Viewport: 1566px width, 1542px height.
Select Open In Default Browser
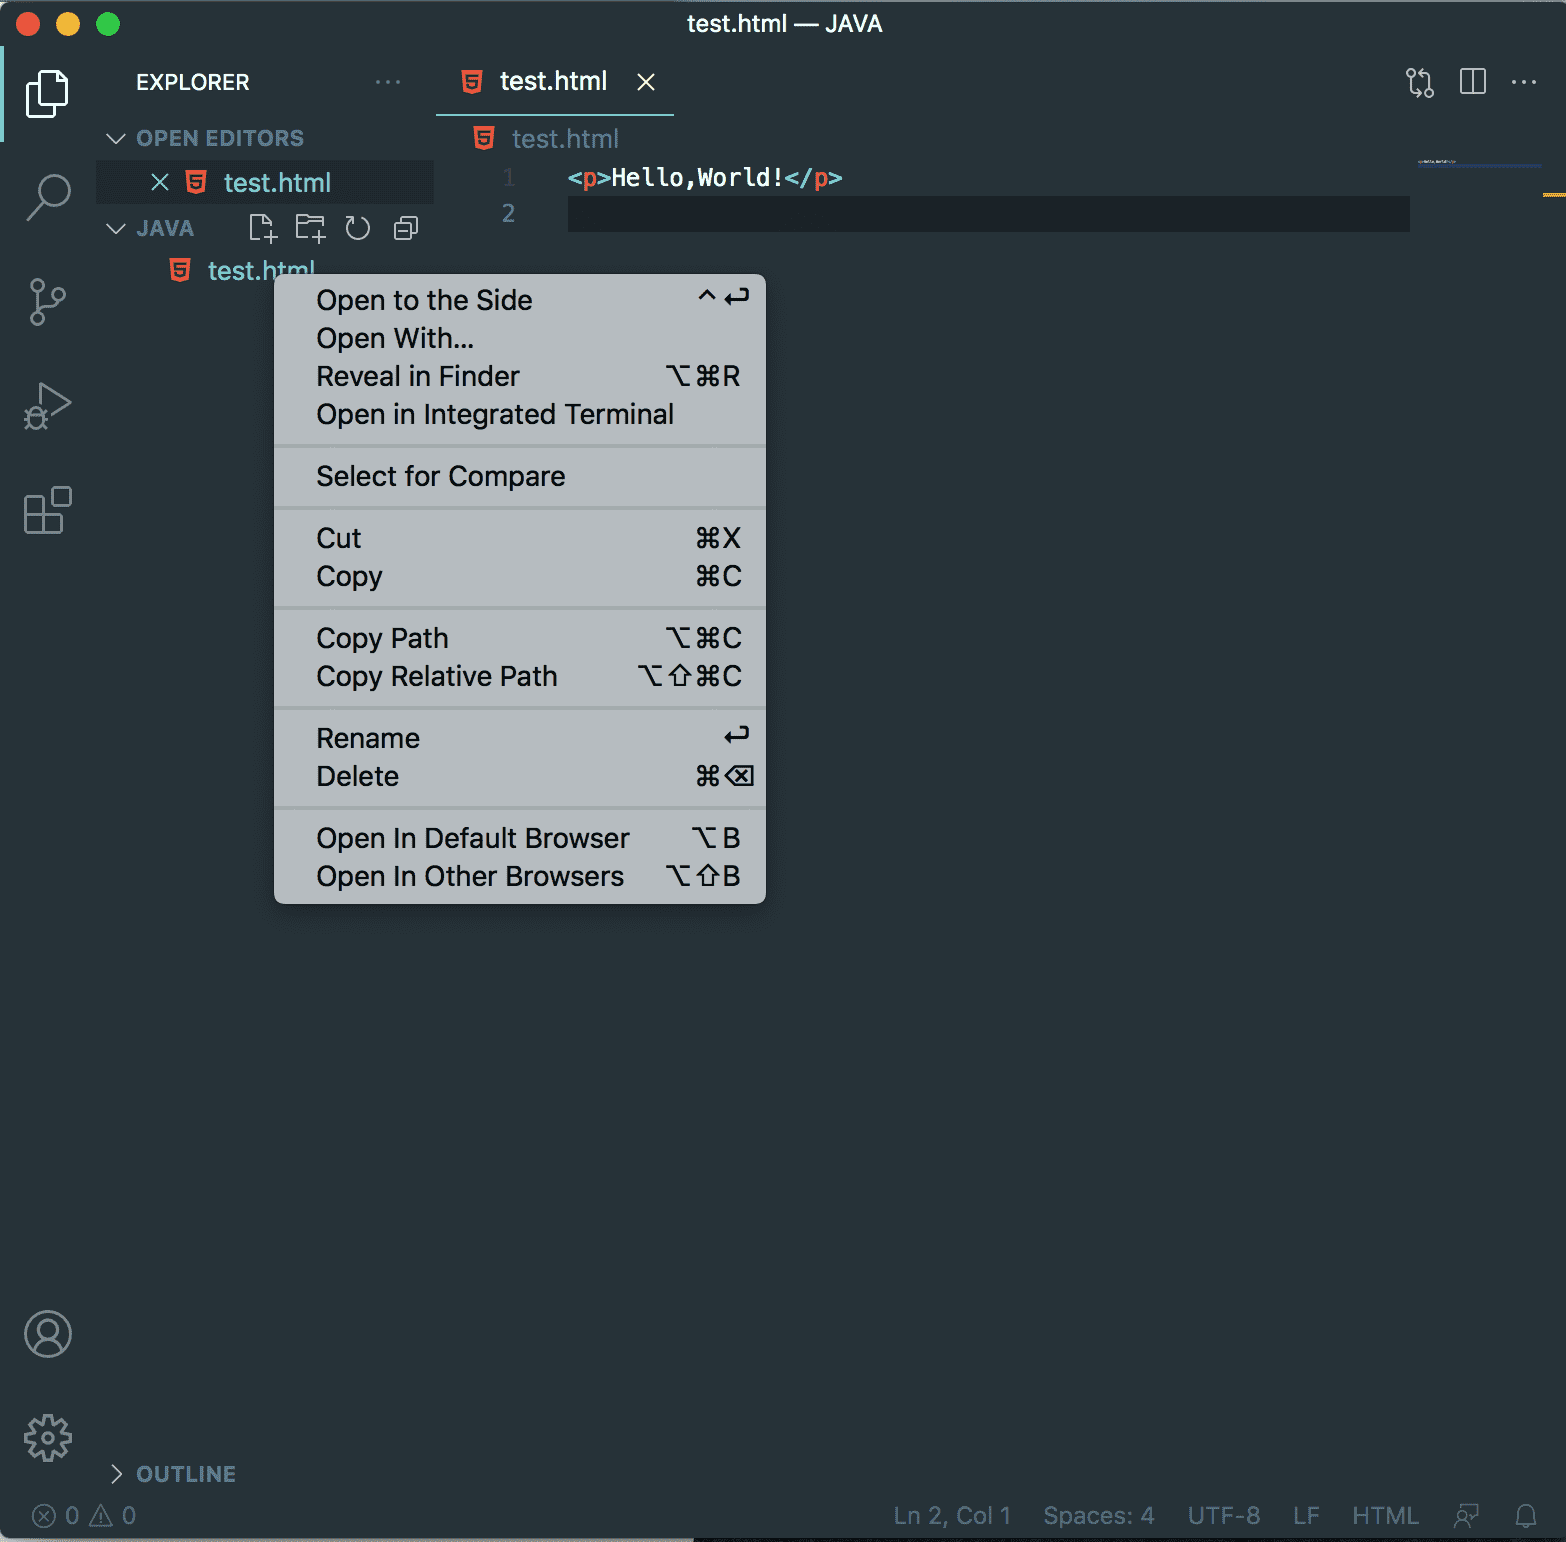[x=520, y=838]
